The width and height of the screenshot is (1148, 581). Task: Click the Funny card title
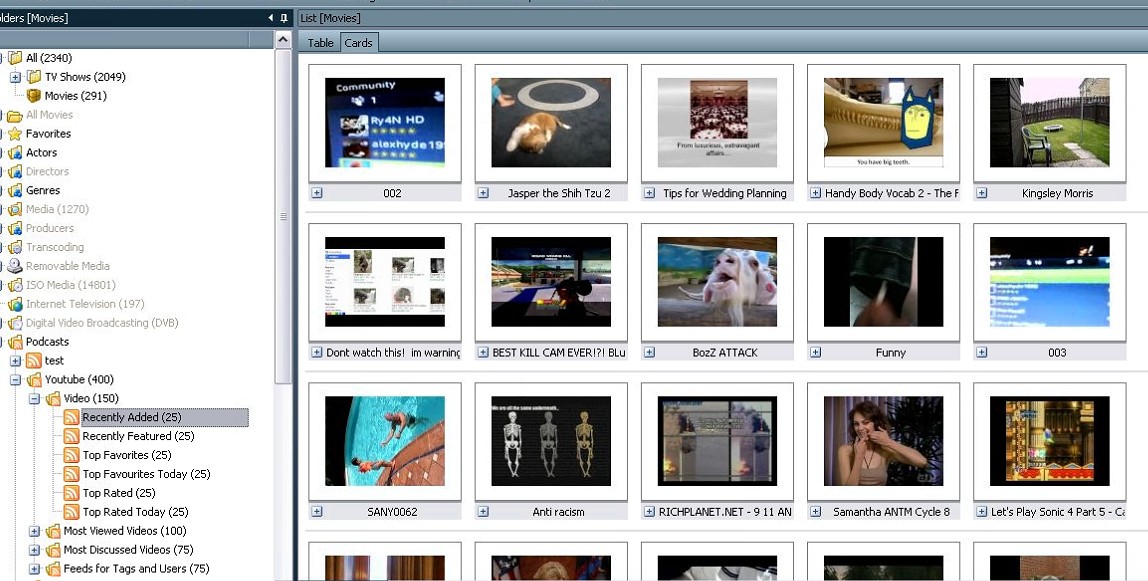click(890, 353)
